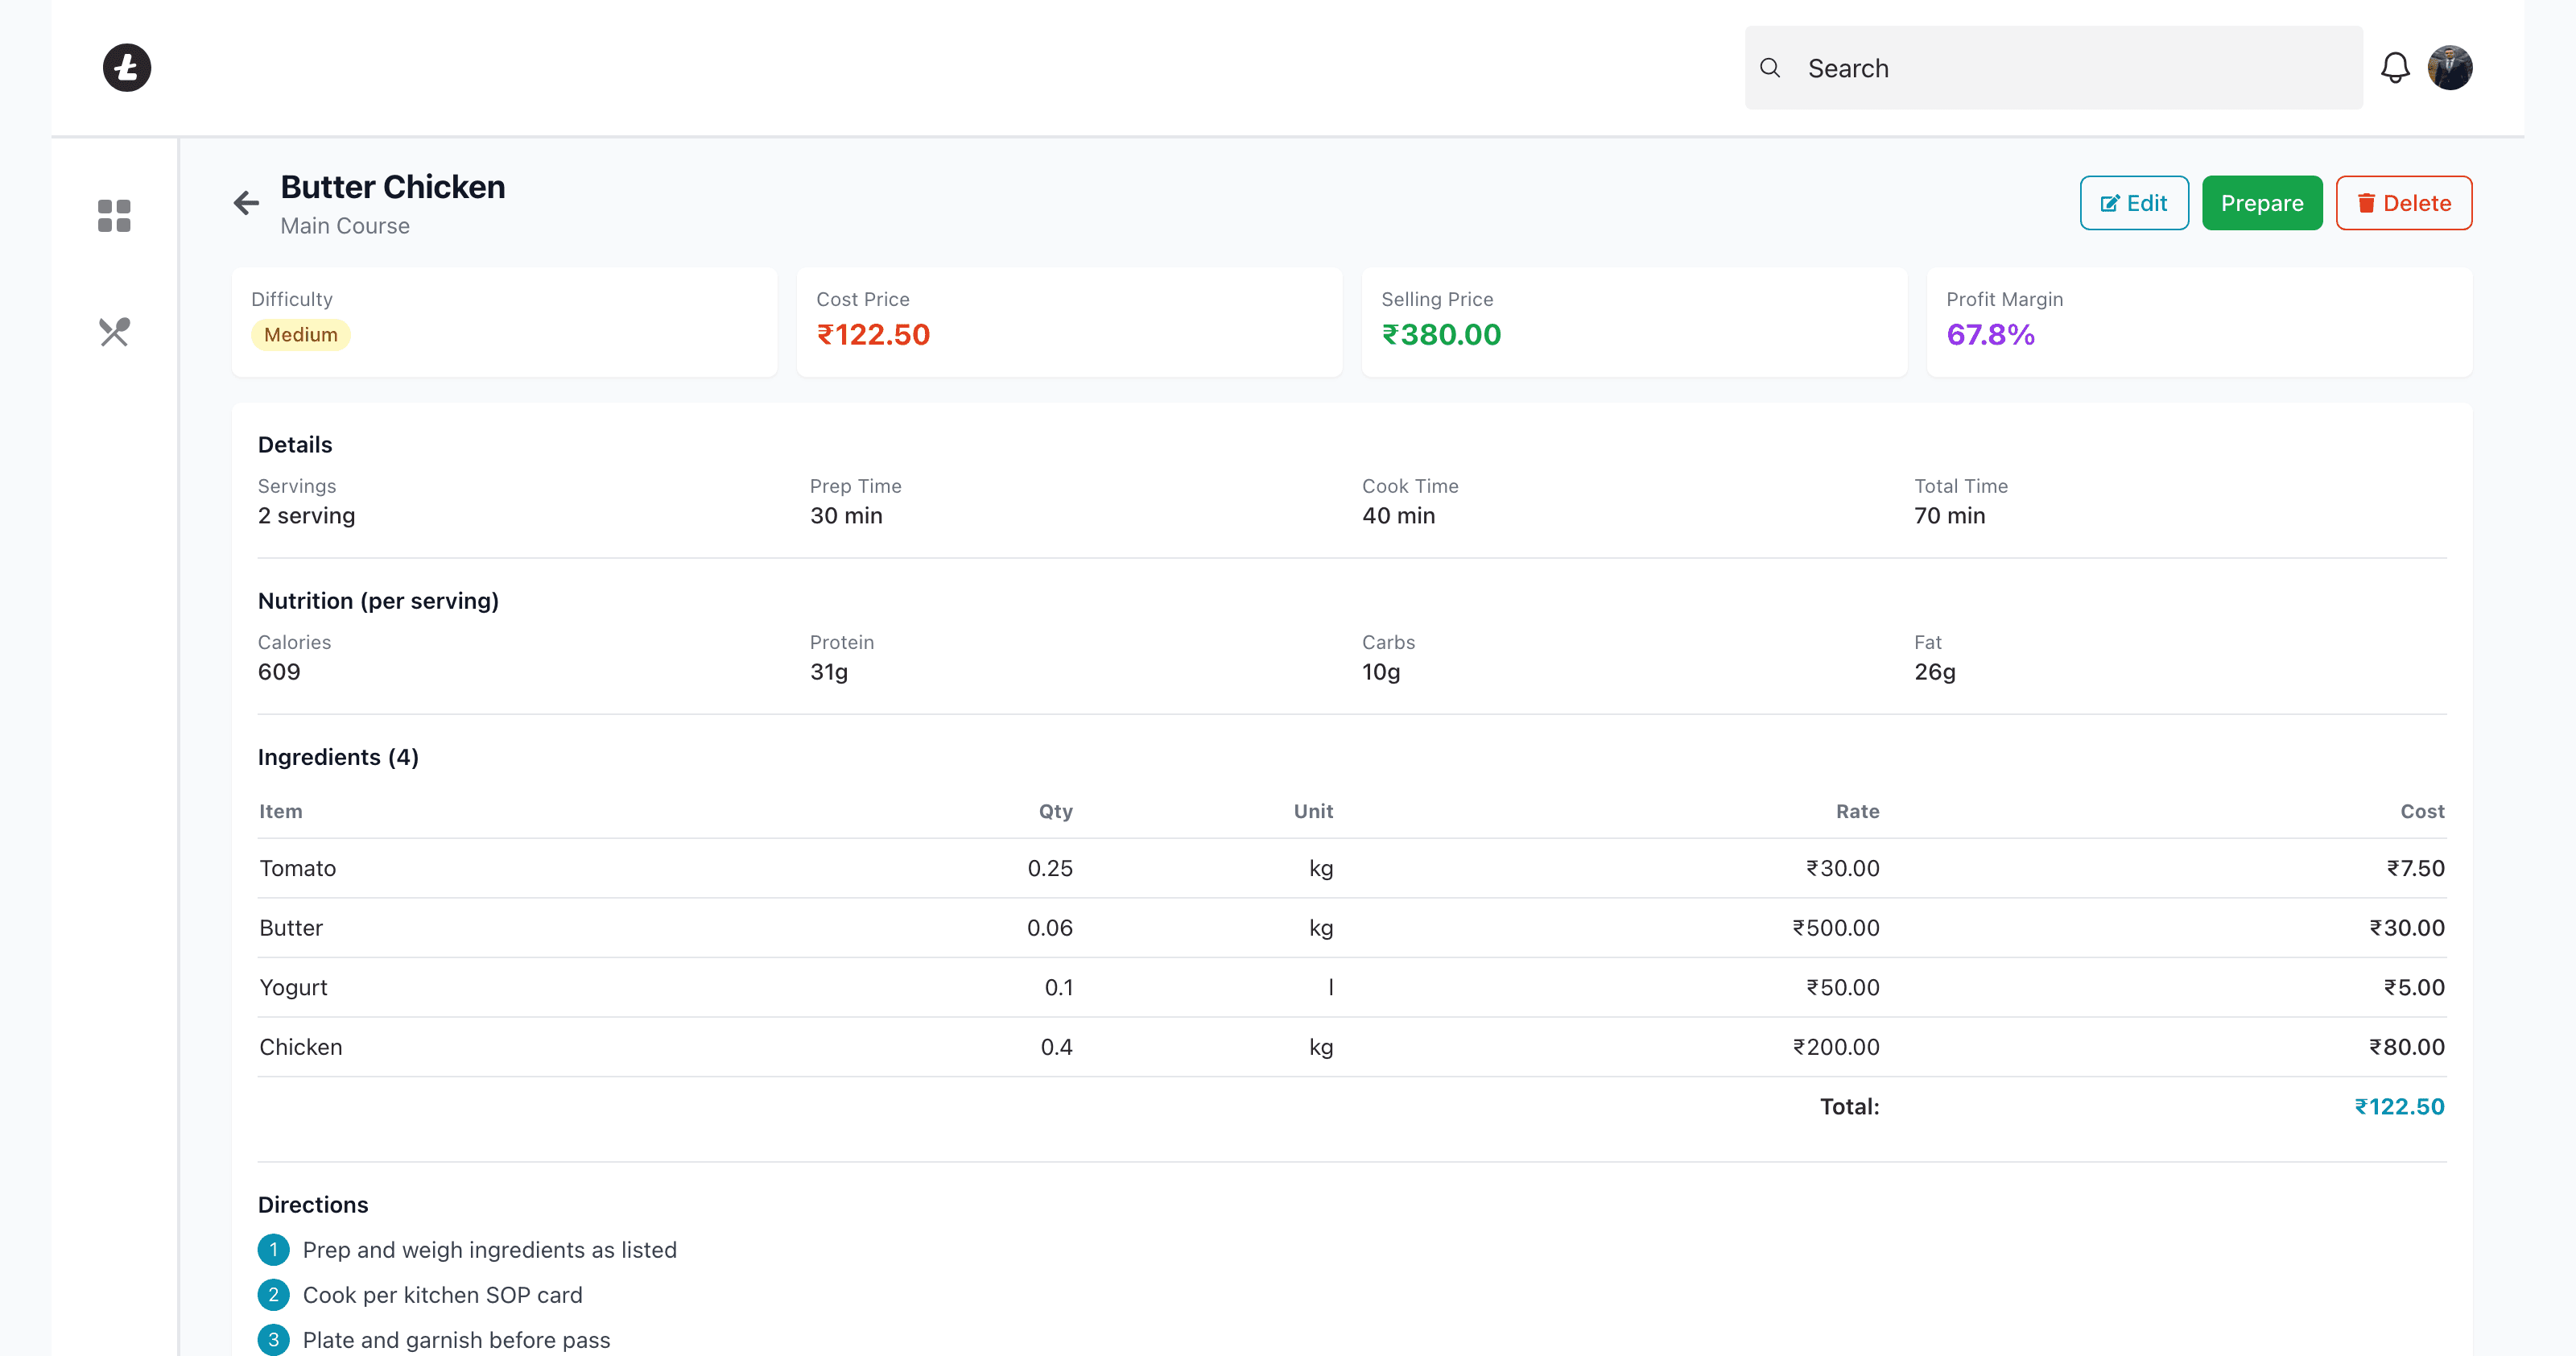Click the Butter rate ₹500.00
This screenshot has width=2576, height=1356.
1836,928
